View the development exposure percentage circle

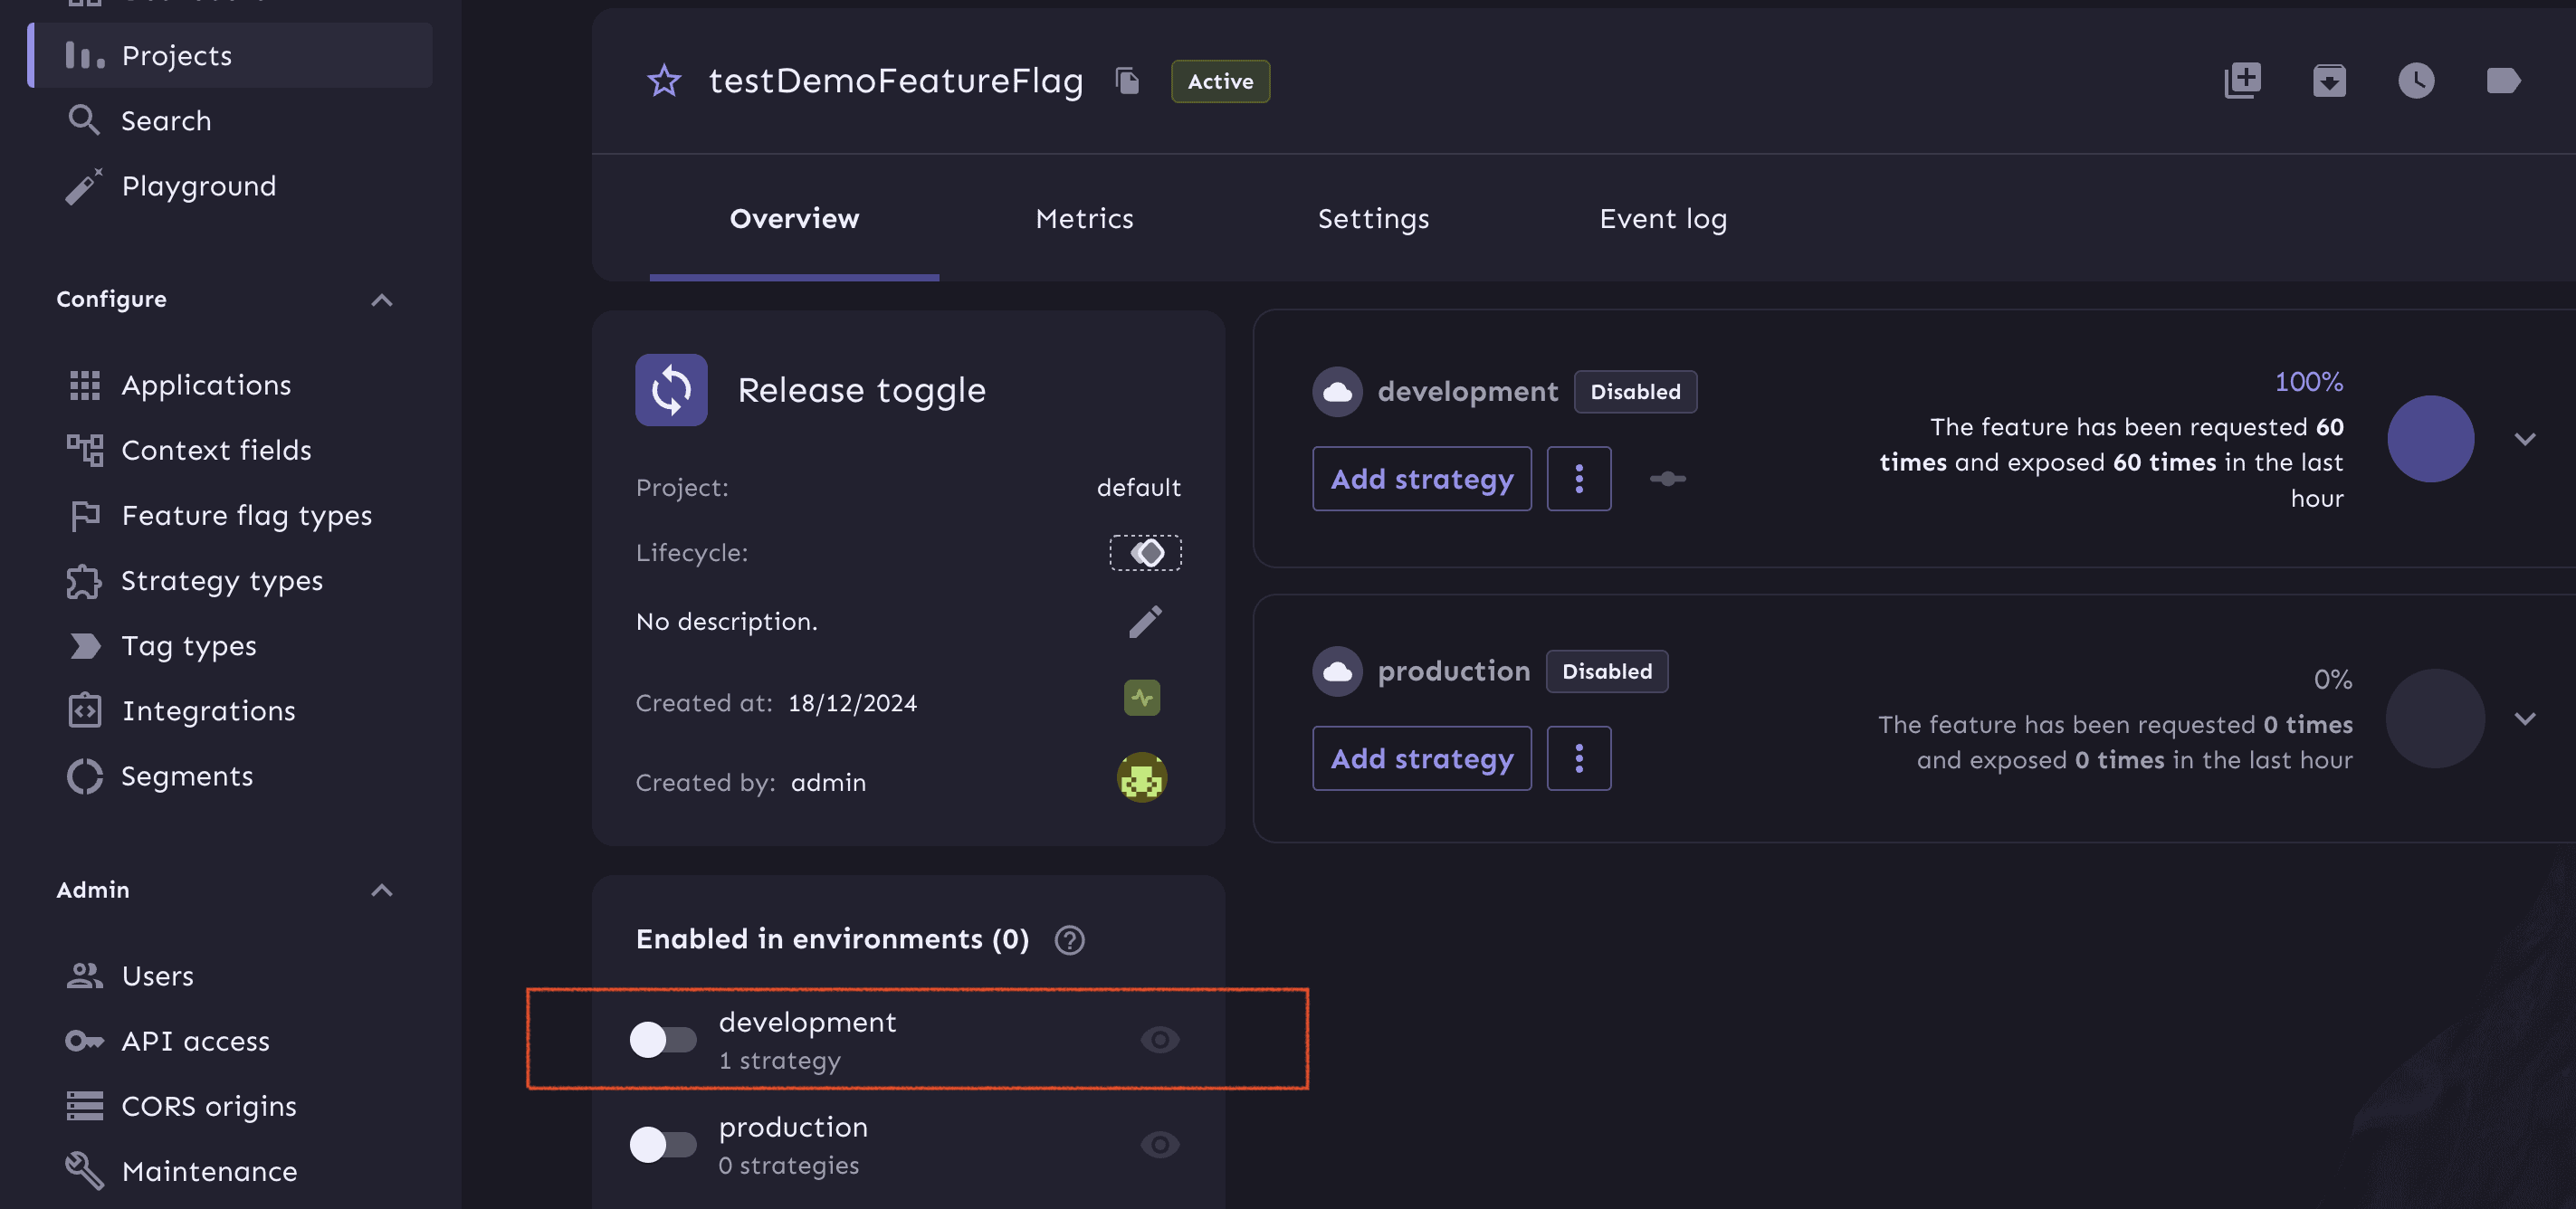tap(2431, 438)
